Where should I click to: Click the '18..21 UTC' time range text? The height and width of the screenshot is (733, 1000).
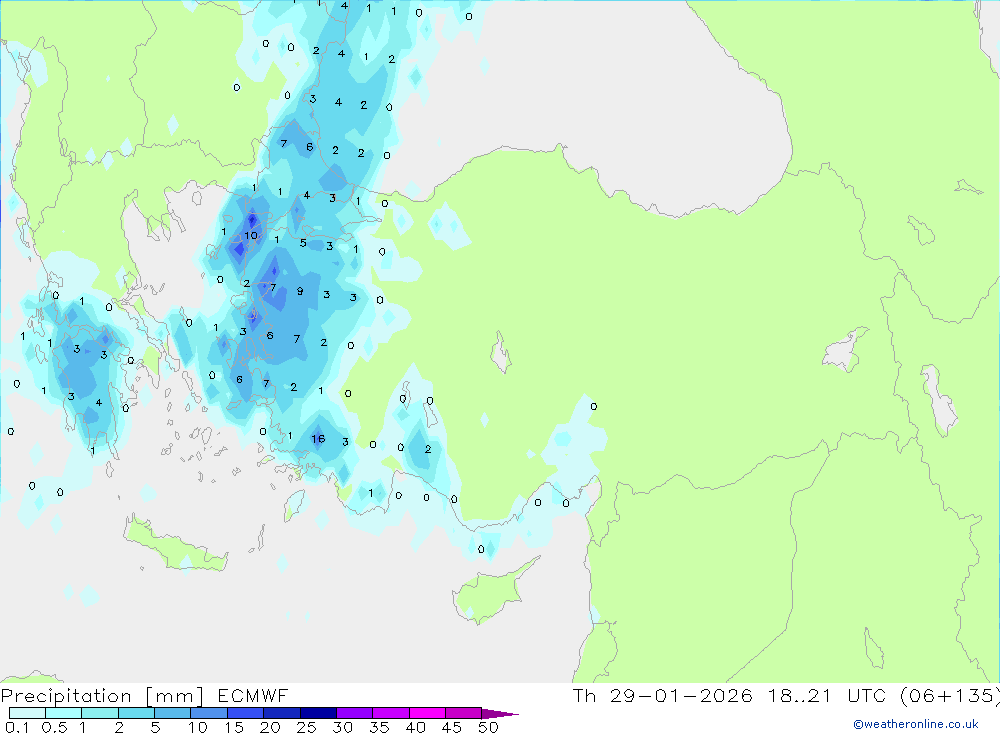click(x=827, y=695)
